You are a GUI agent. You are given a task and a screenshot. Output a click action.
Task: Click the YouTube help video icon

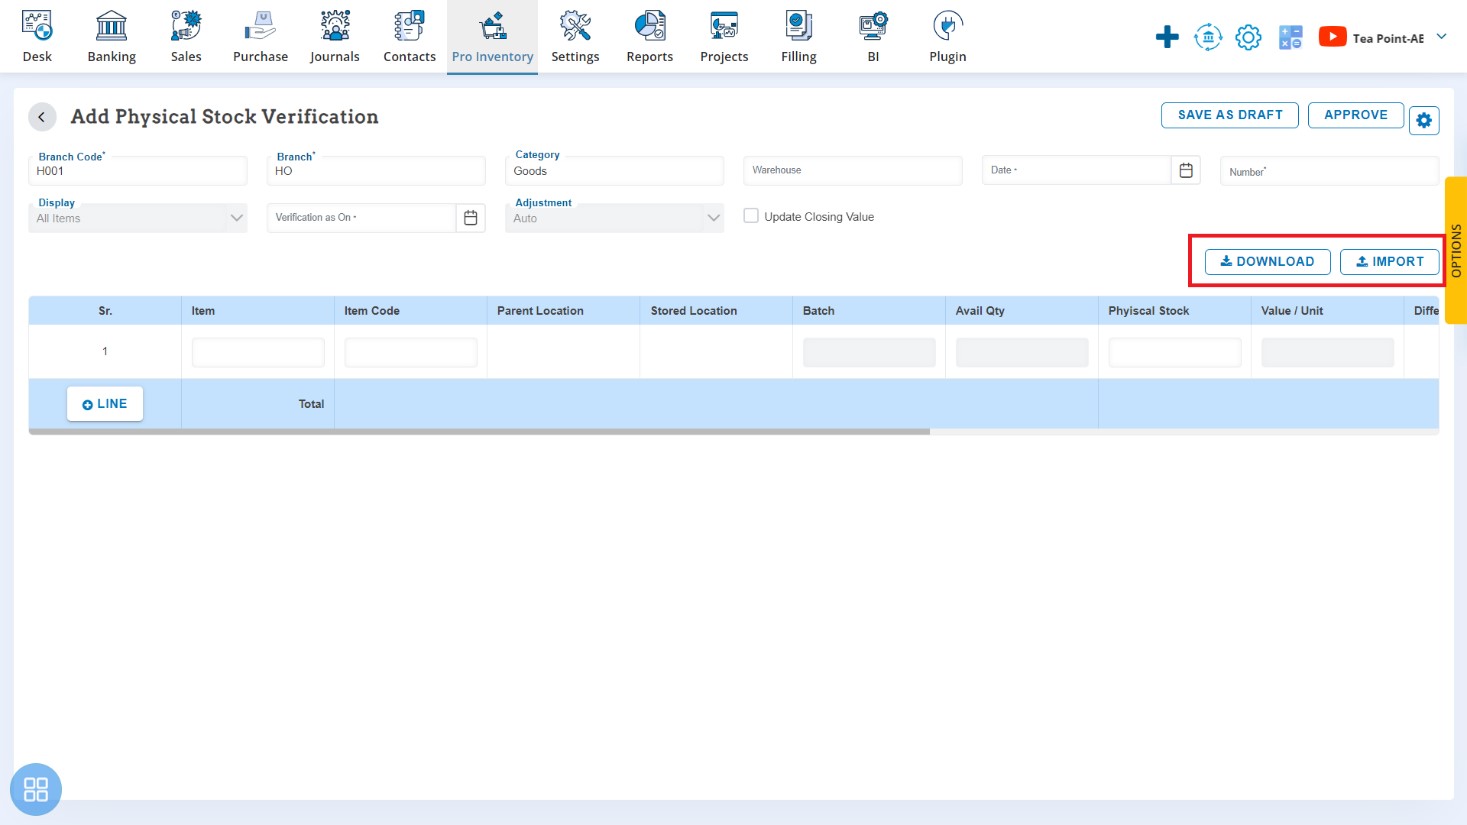point(1332,37)
